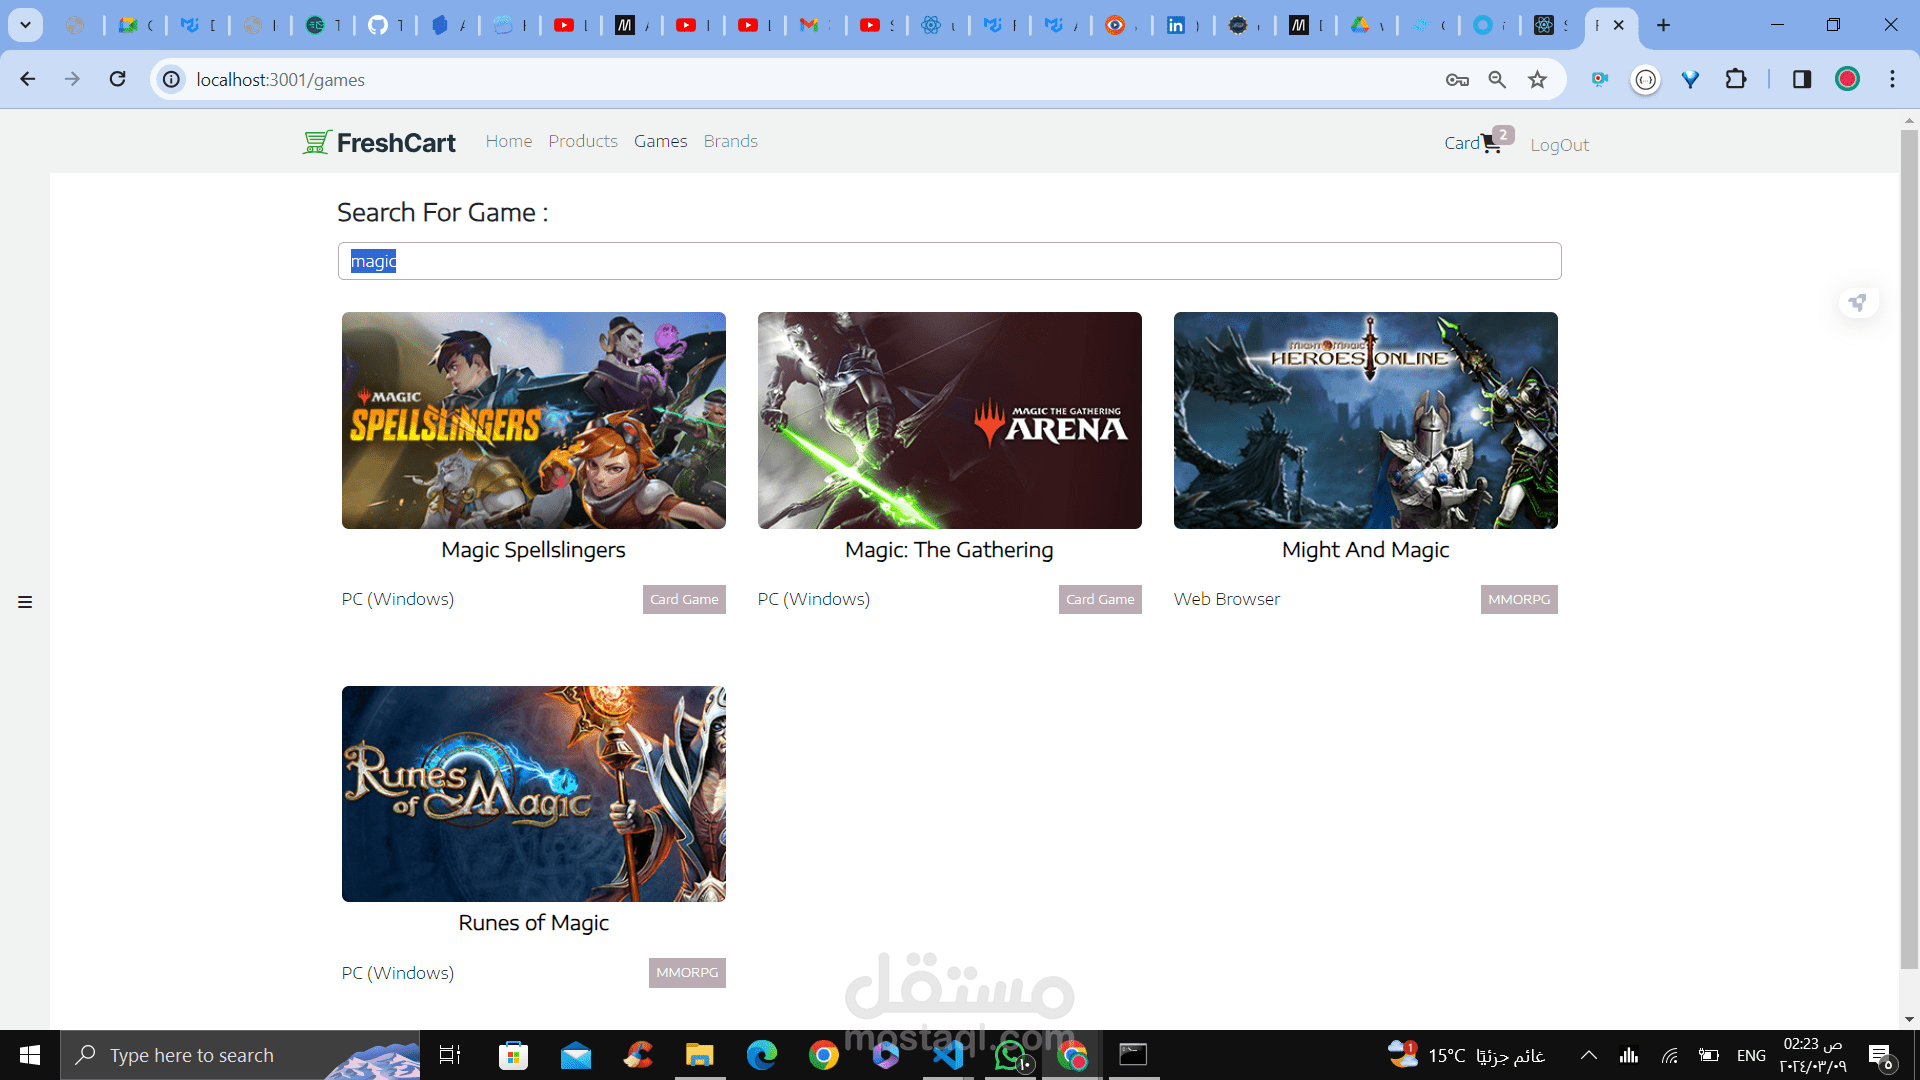Image resolution: width=1920 pixels, height=1080 pixels.
Task: Click the FreshCart logo icon
Action: [317, 142]
